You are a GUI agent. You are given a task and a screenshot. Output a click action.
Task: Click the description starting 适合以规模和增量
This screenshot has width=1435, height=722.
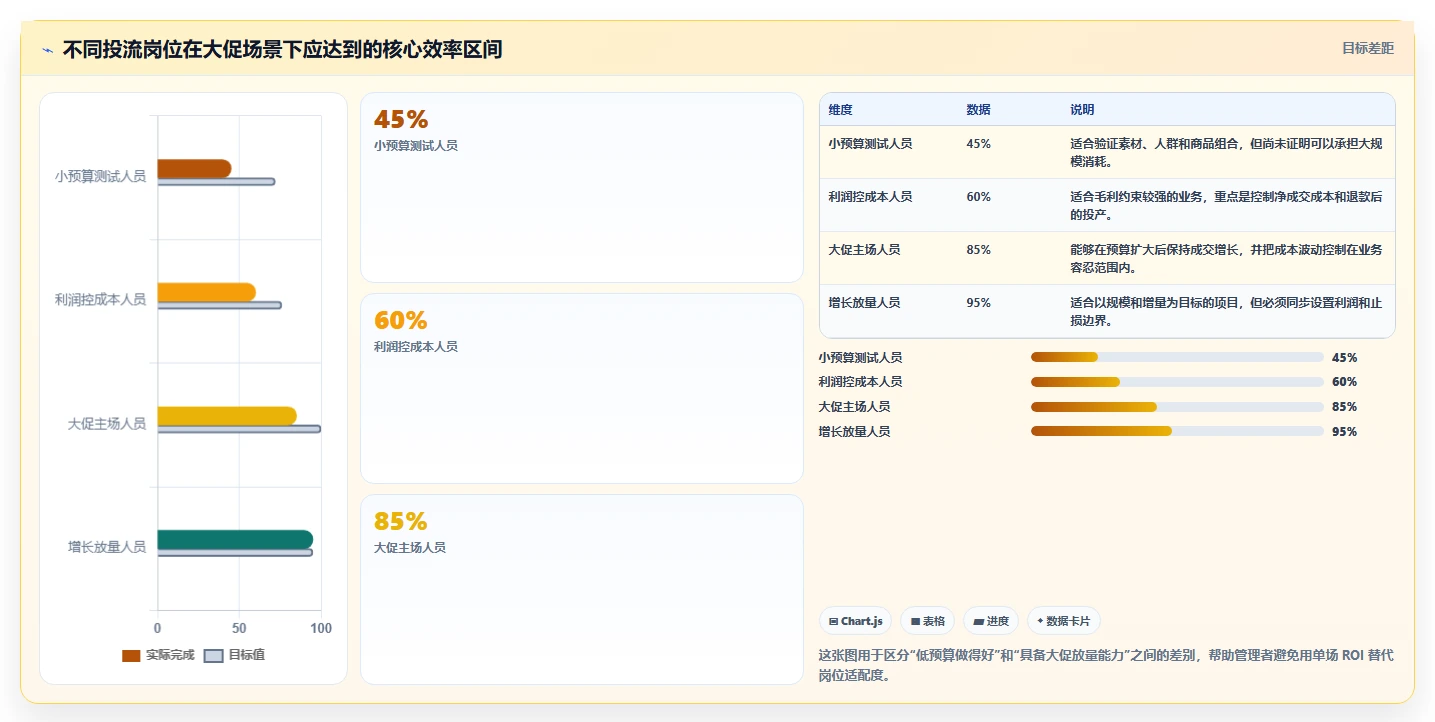click(x=1226, y=312)
